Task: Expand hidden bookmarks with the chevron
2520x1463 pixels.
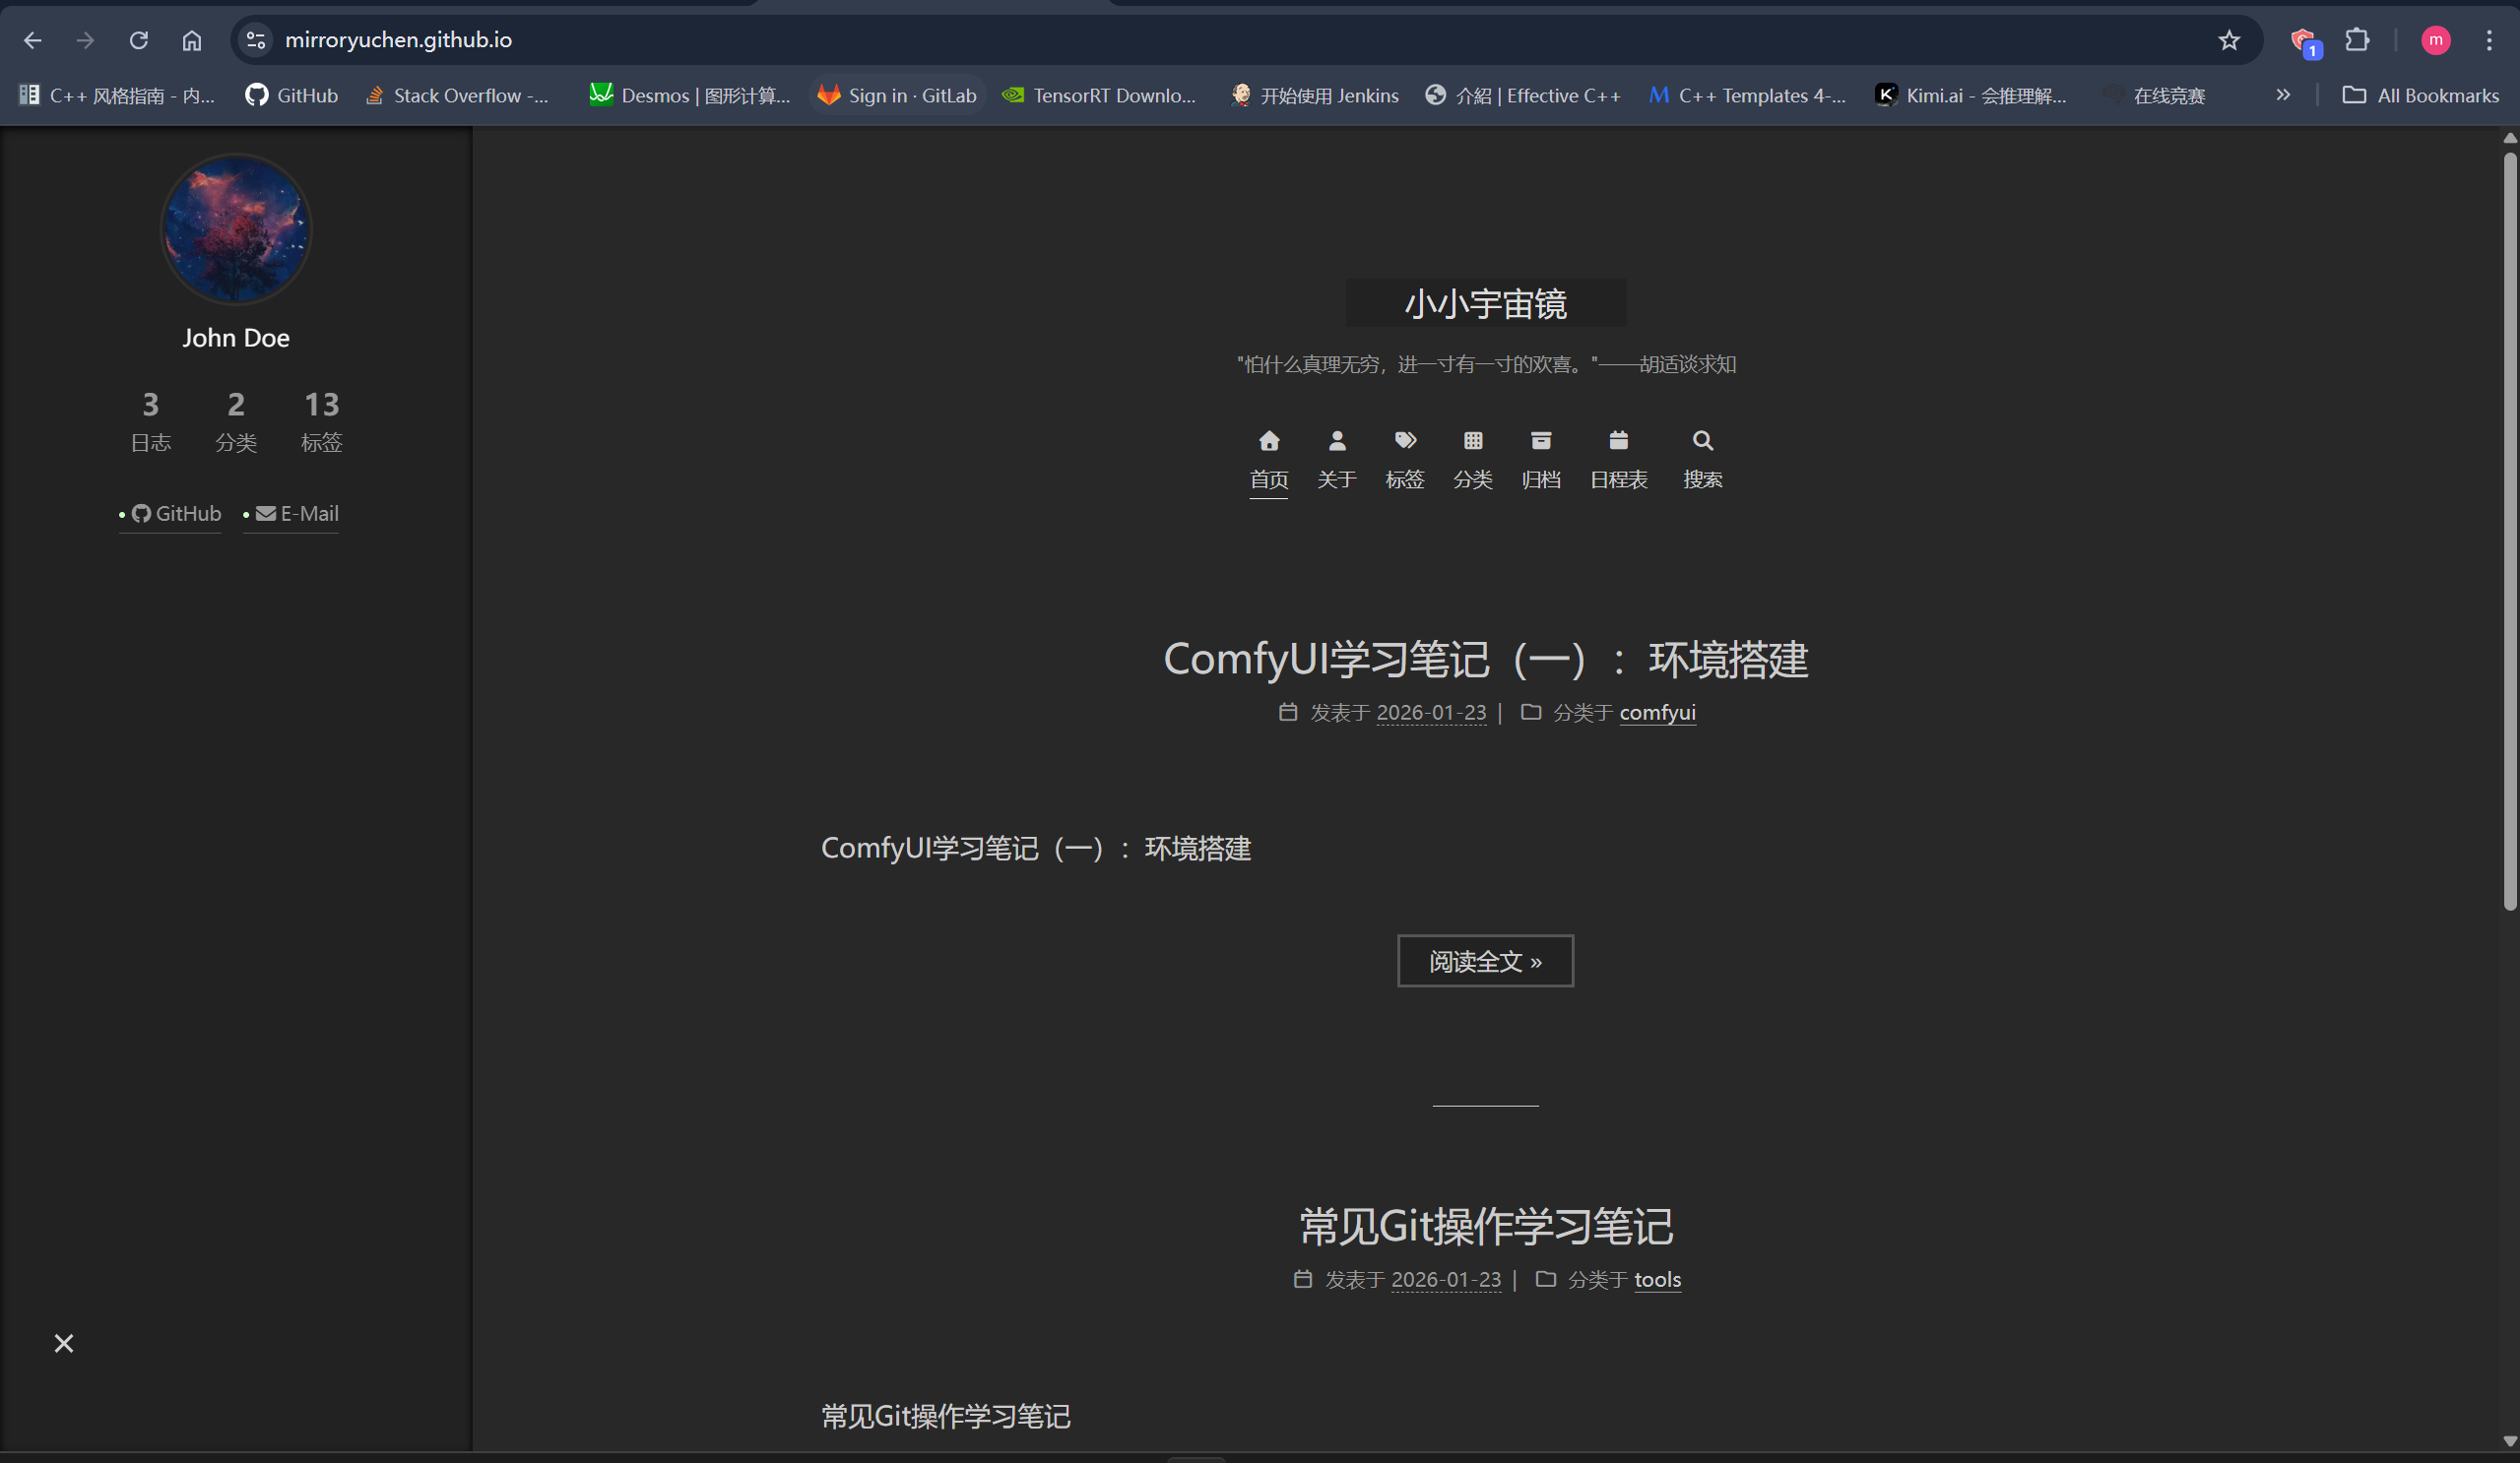Action: click(2284, 95)
